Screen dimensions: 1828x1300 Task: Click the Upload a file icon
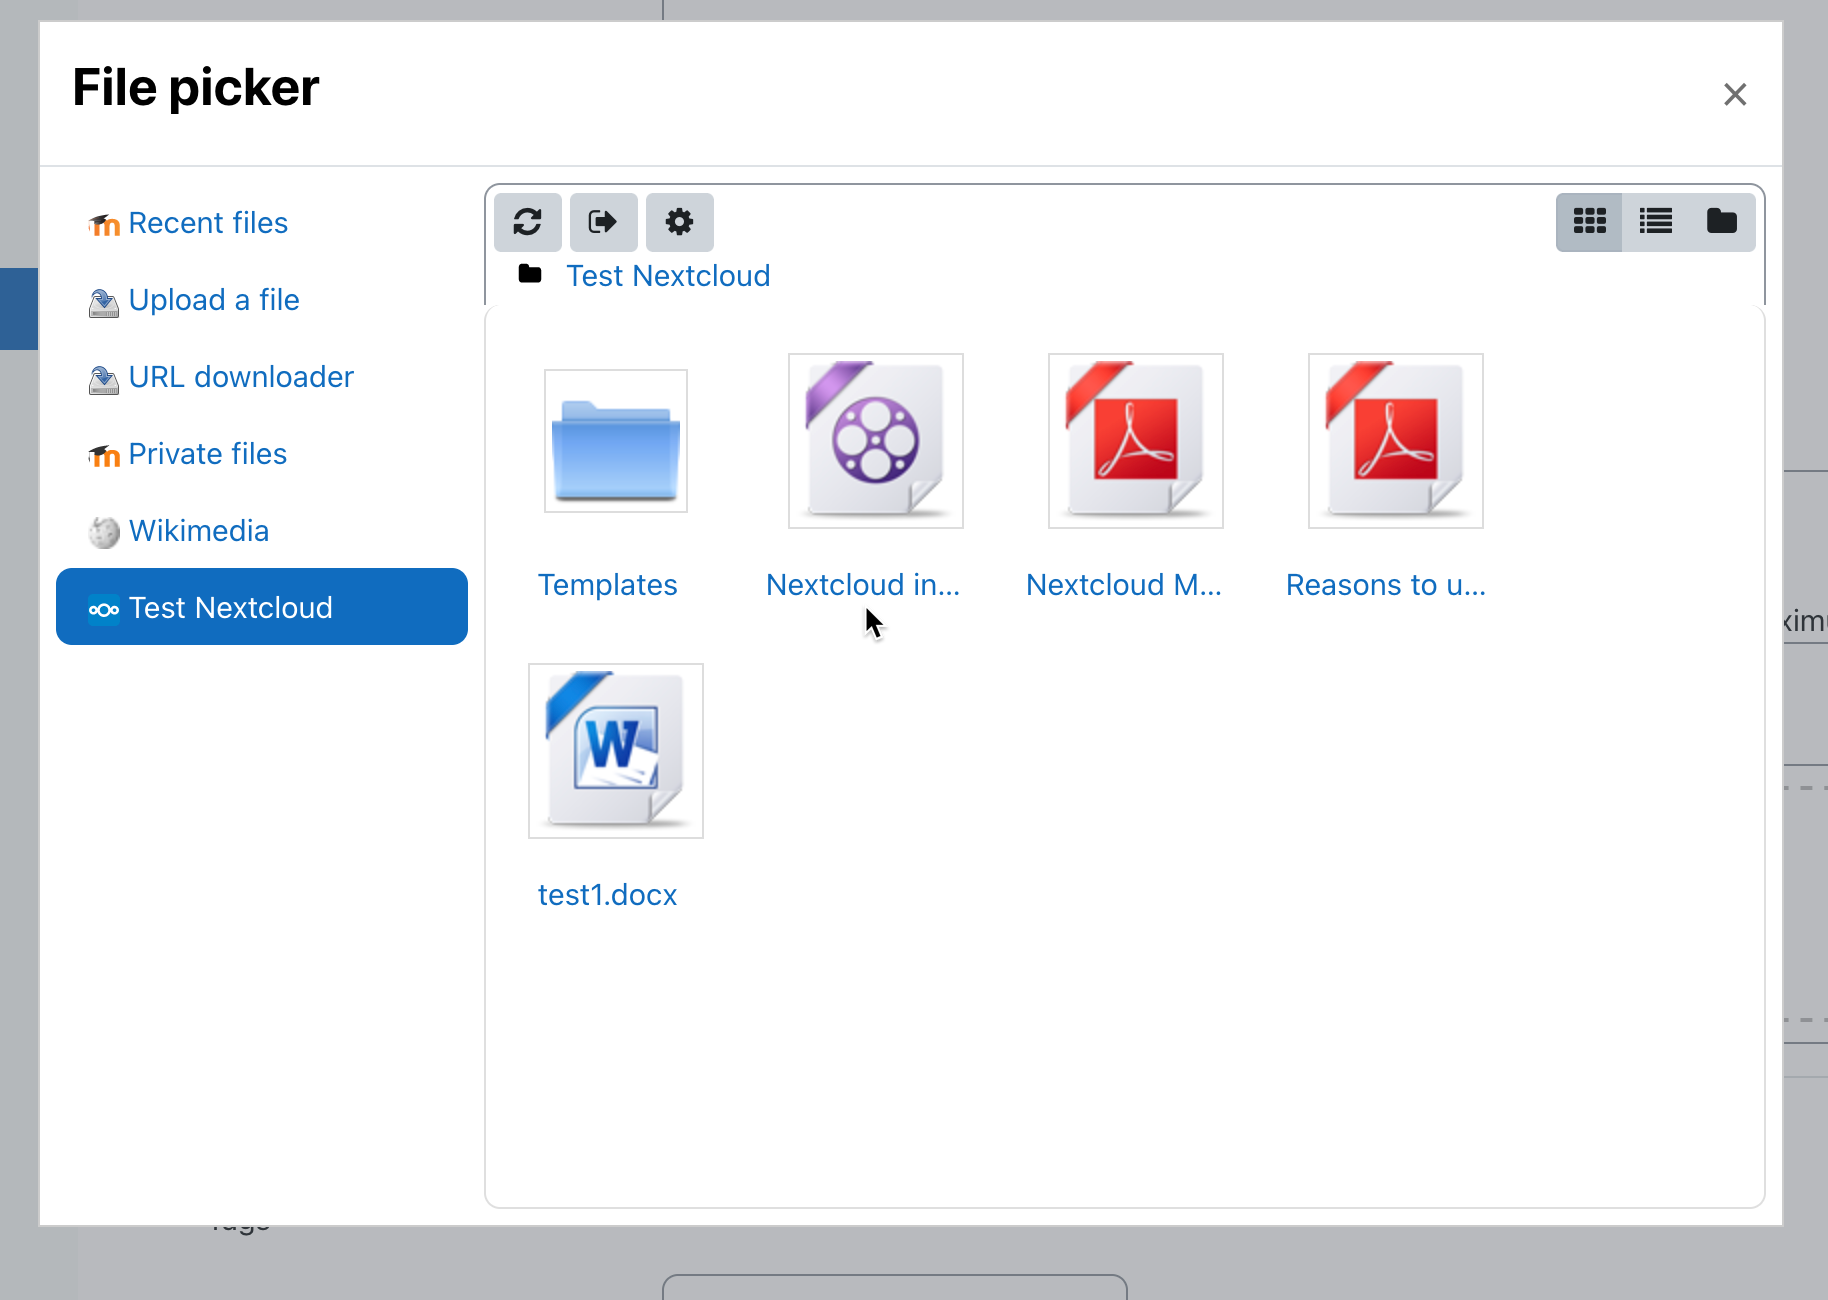pos(104,302)
